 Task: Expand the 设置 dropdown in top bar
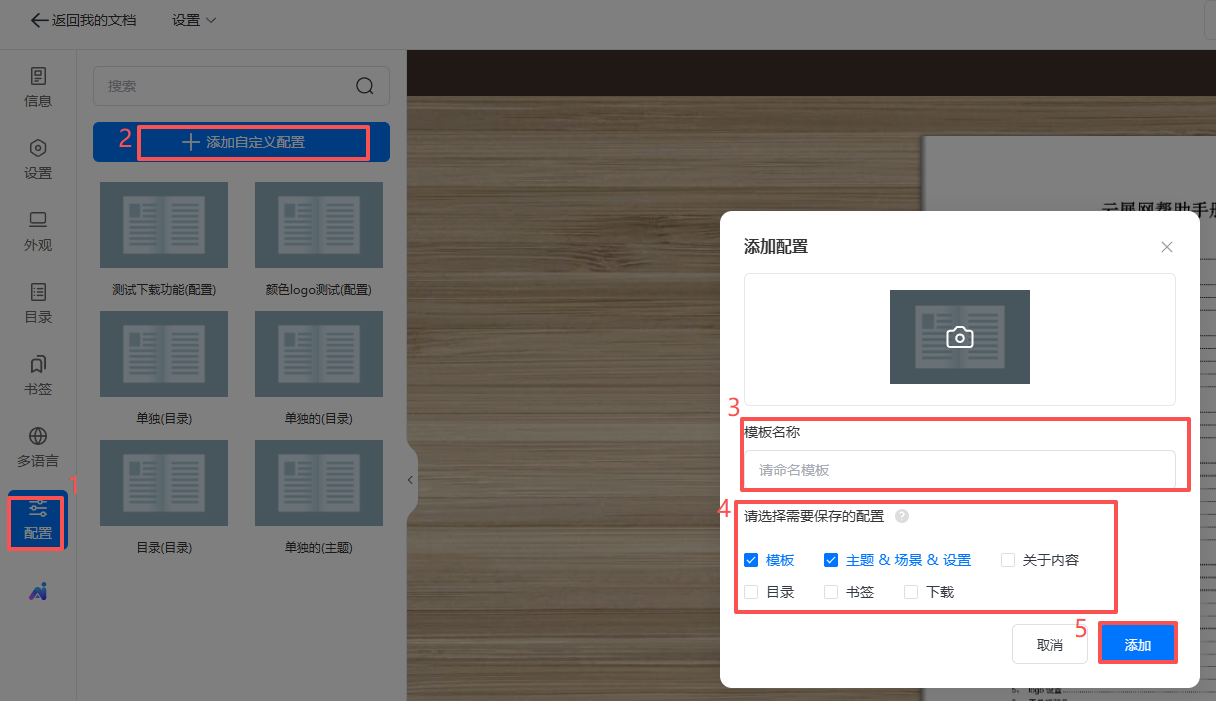coord(194,20)
